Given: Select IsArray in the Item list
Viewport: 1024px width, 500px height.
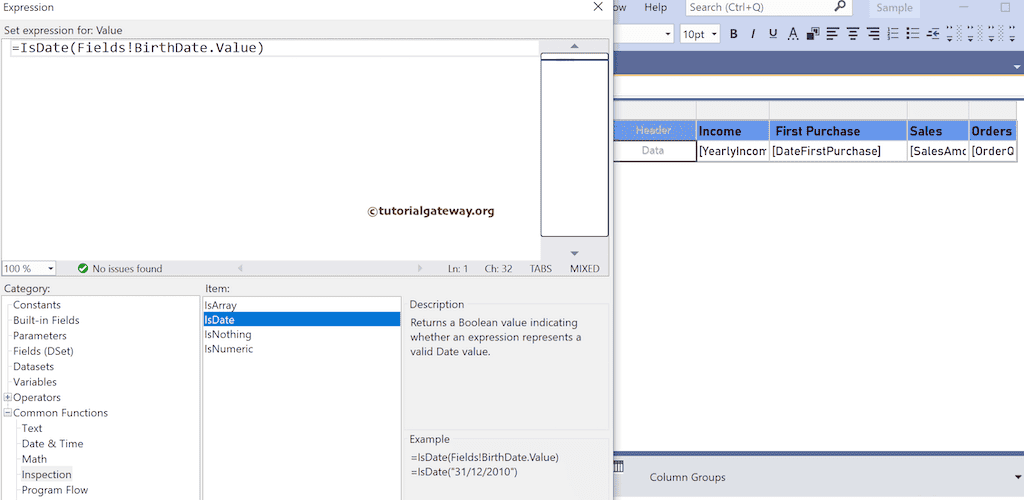Looking at the screenshot, I should pos(302,305).
